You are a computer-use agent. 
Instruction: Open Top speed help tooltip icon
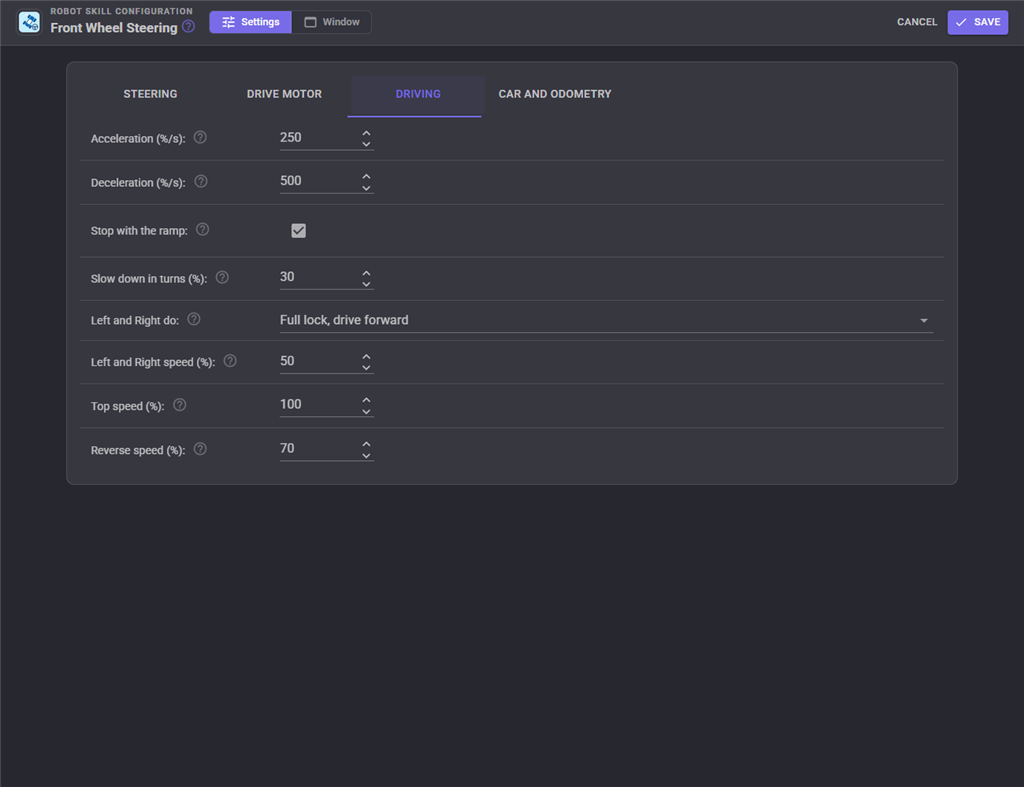180,406
